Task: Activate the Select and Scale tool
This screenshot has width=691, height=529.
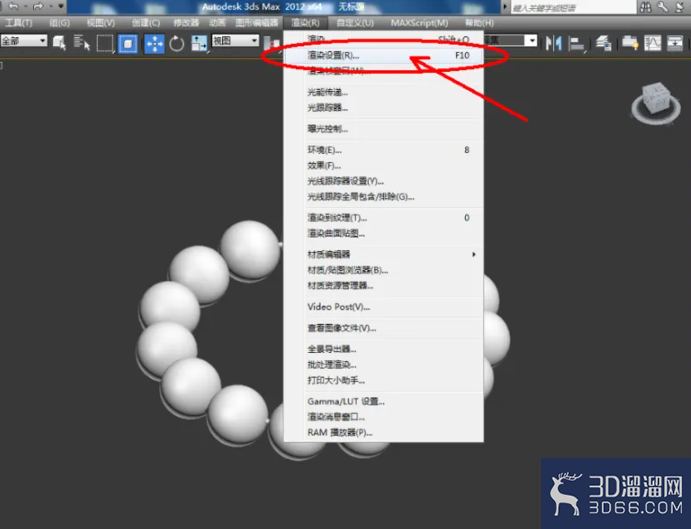Action: point(199,44)
